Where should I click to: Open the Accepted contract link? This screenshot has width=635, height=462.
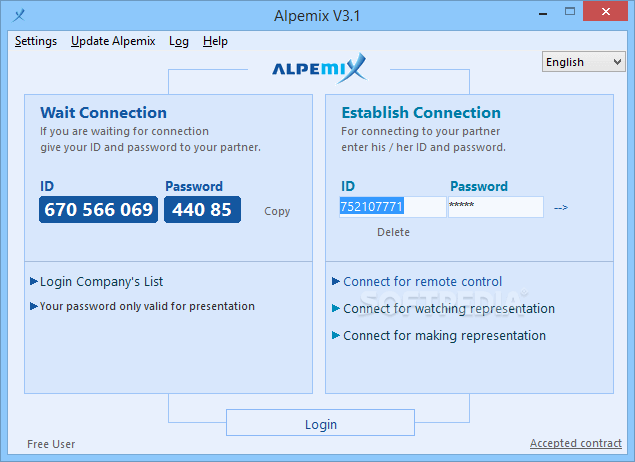[x=575, y=443]
